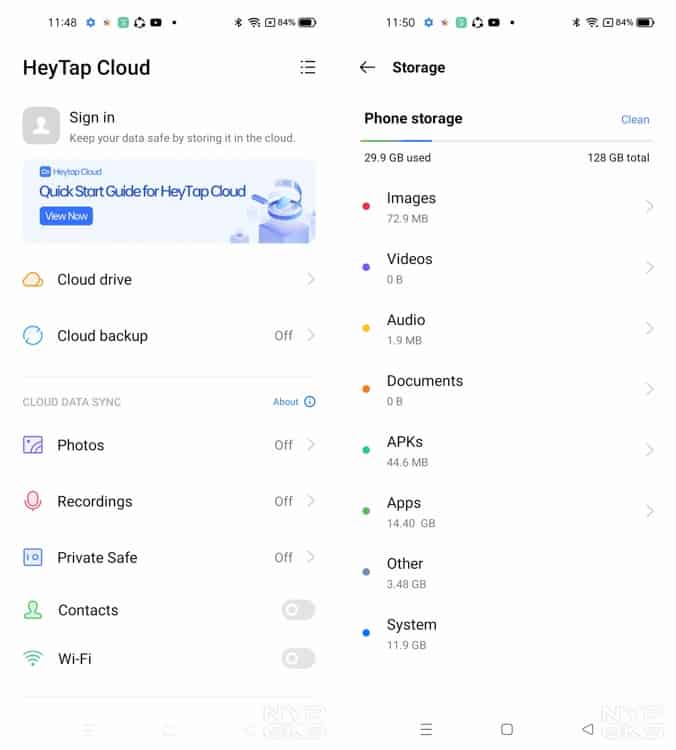Viewport: 676px width, 750px height.
Task: Tap the yellow dot beside Audio
Action: [x=366, y=328]
